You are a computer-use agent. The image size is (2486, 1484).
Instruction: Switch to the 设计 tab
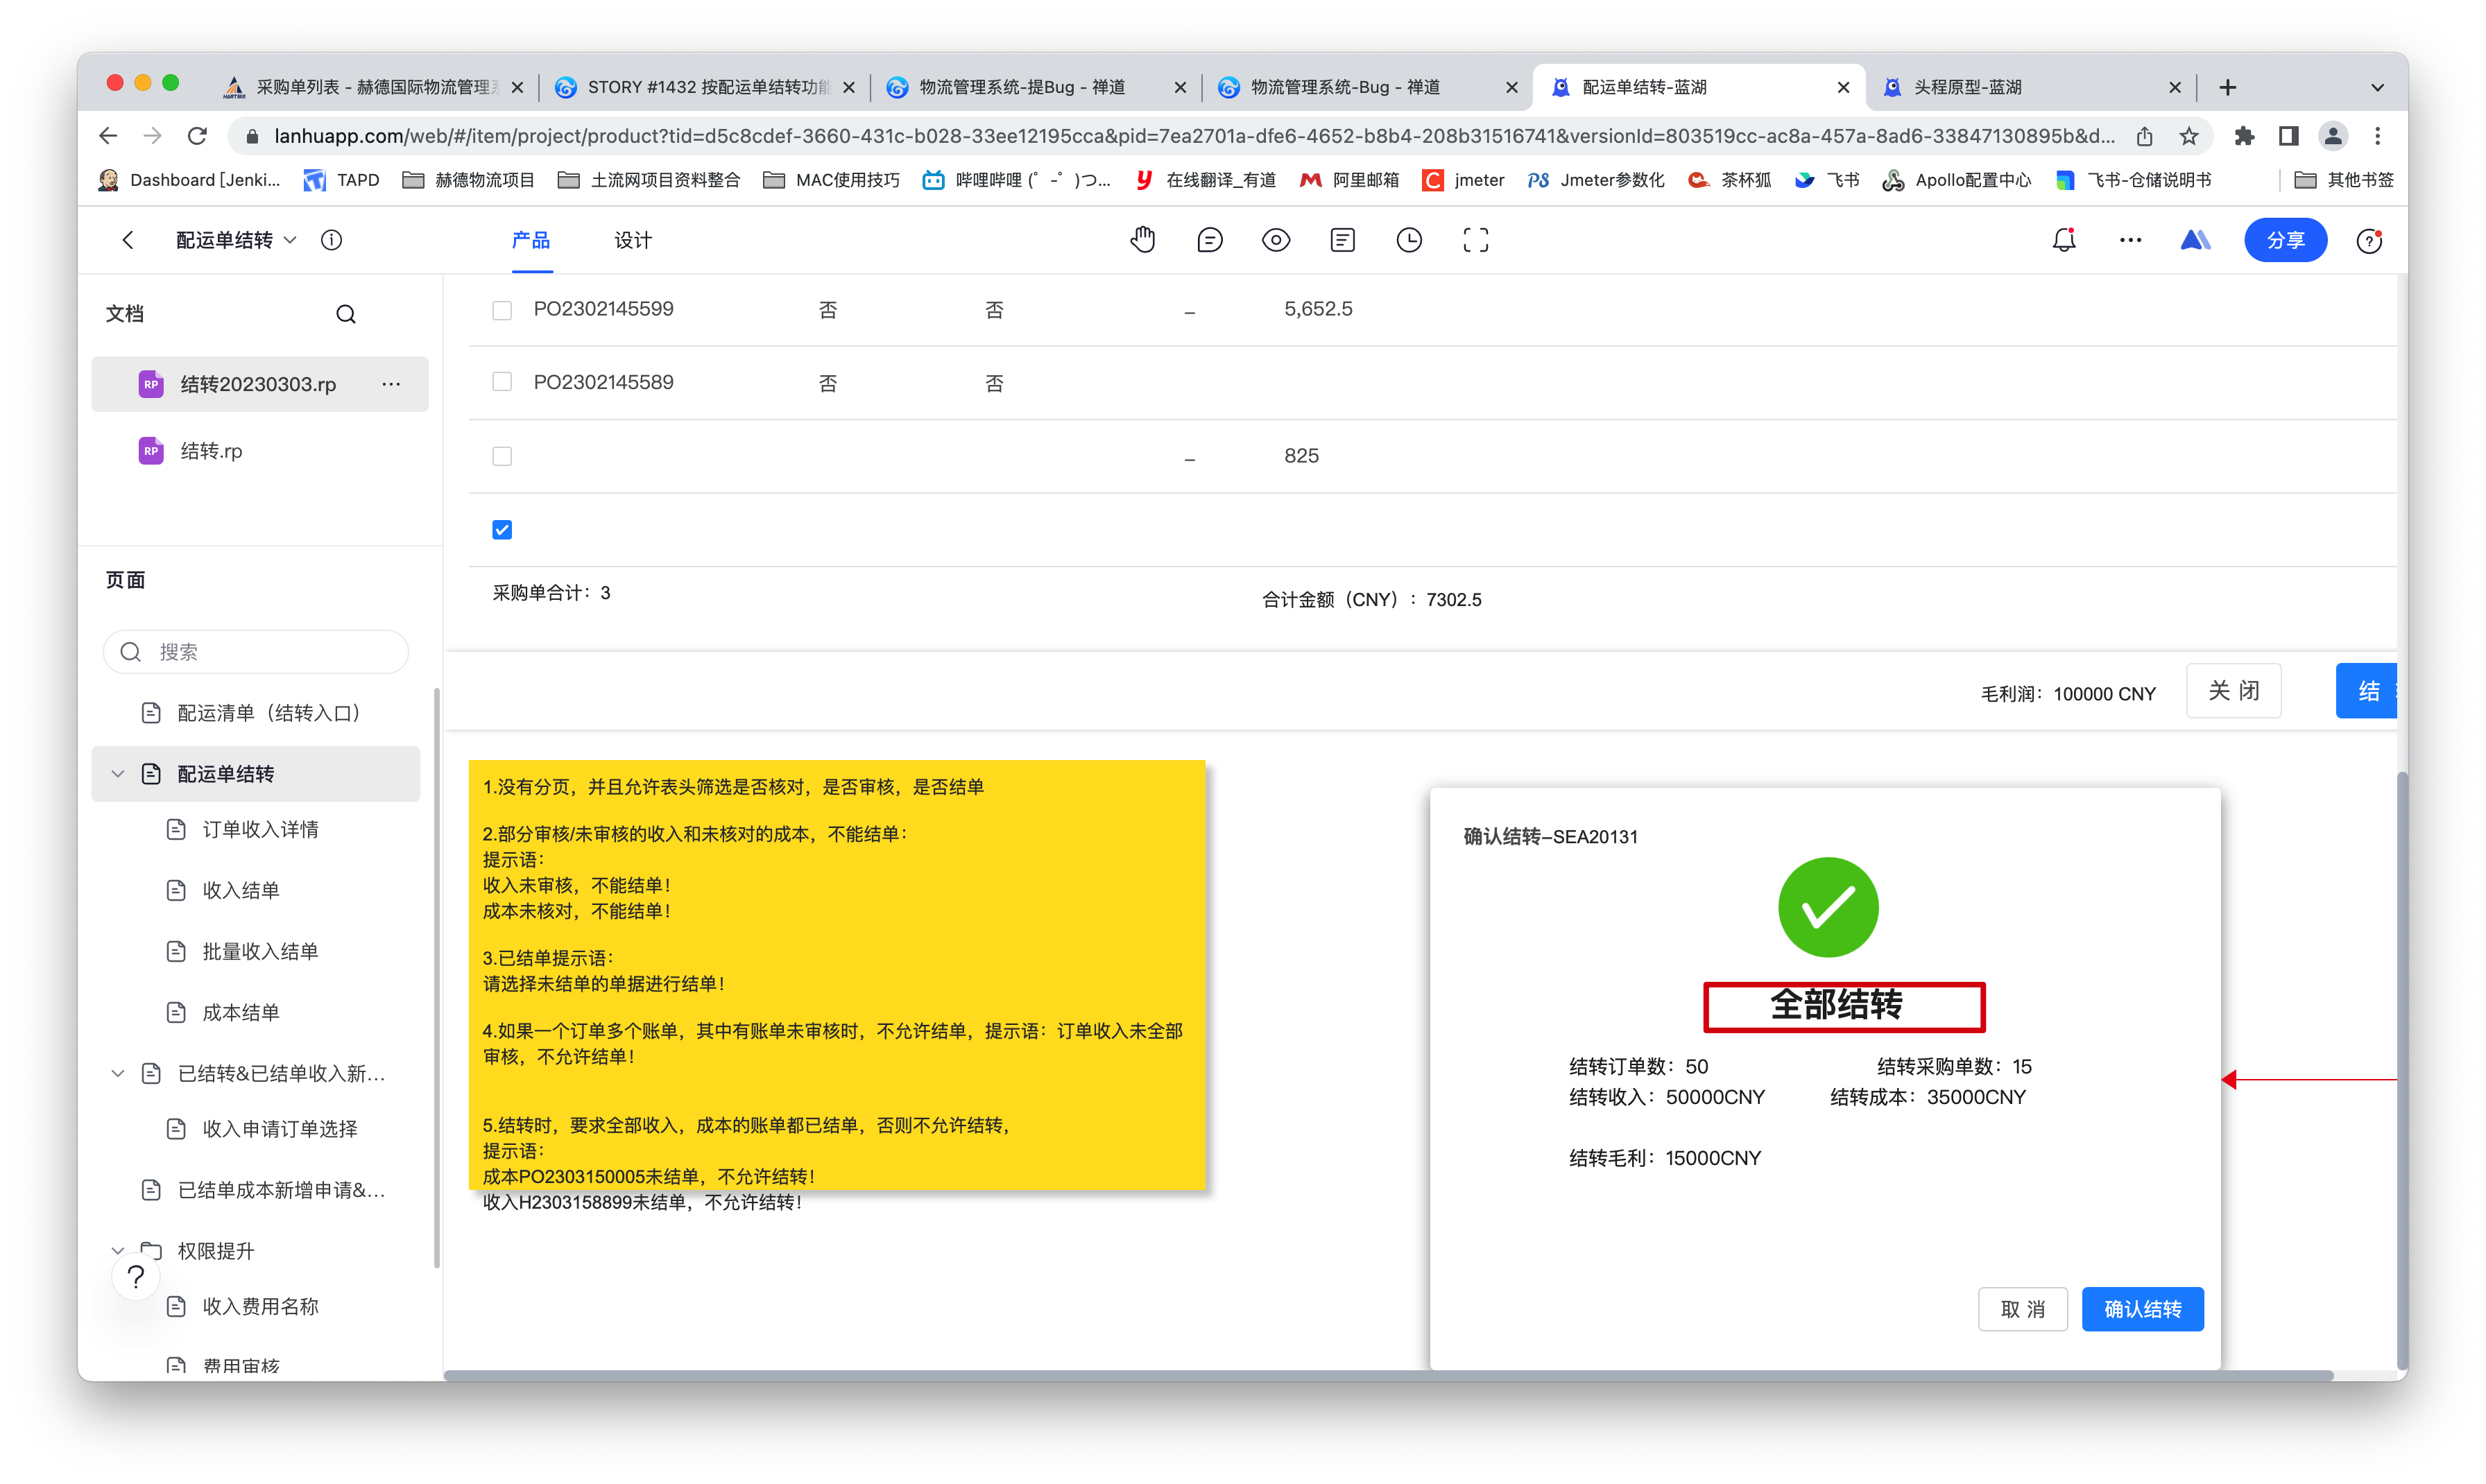[x=632, y=240]
